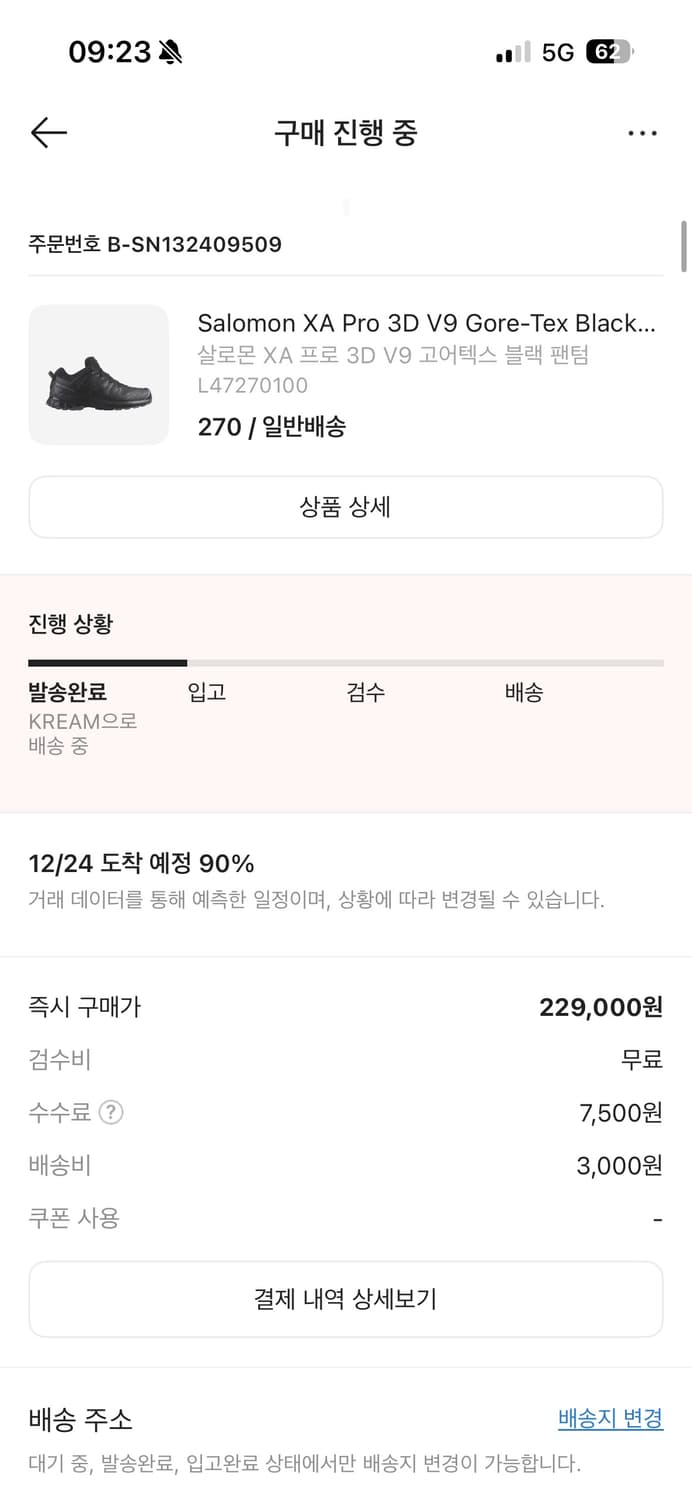
Task: Open the three-dot overflow menu
Action: (x=643, y=132)
